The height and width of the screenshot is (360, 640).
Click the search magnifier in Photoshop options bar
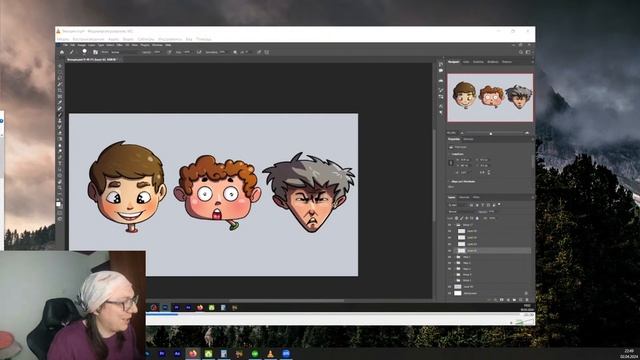coord(521,52)
